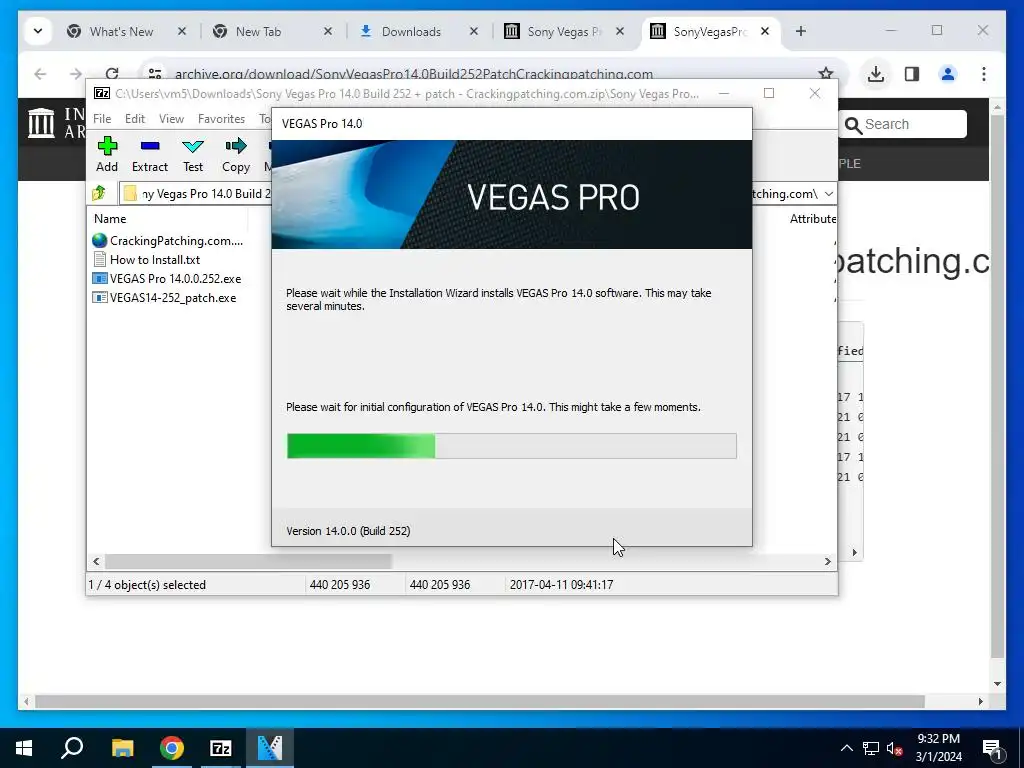The height and width of the screenshot is (768, 1024).
Task: Open the View menu in 7-Zip
Action: pyautogui.click(x=171, y=119)
